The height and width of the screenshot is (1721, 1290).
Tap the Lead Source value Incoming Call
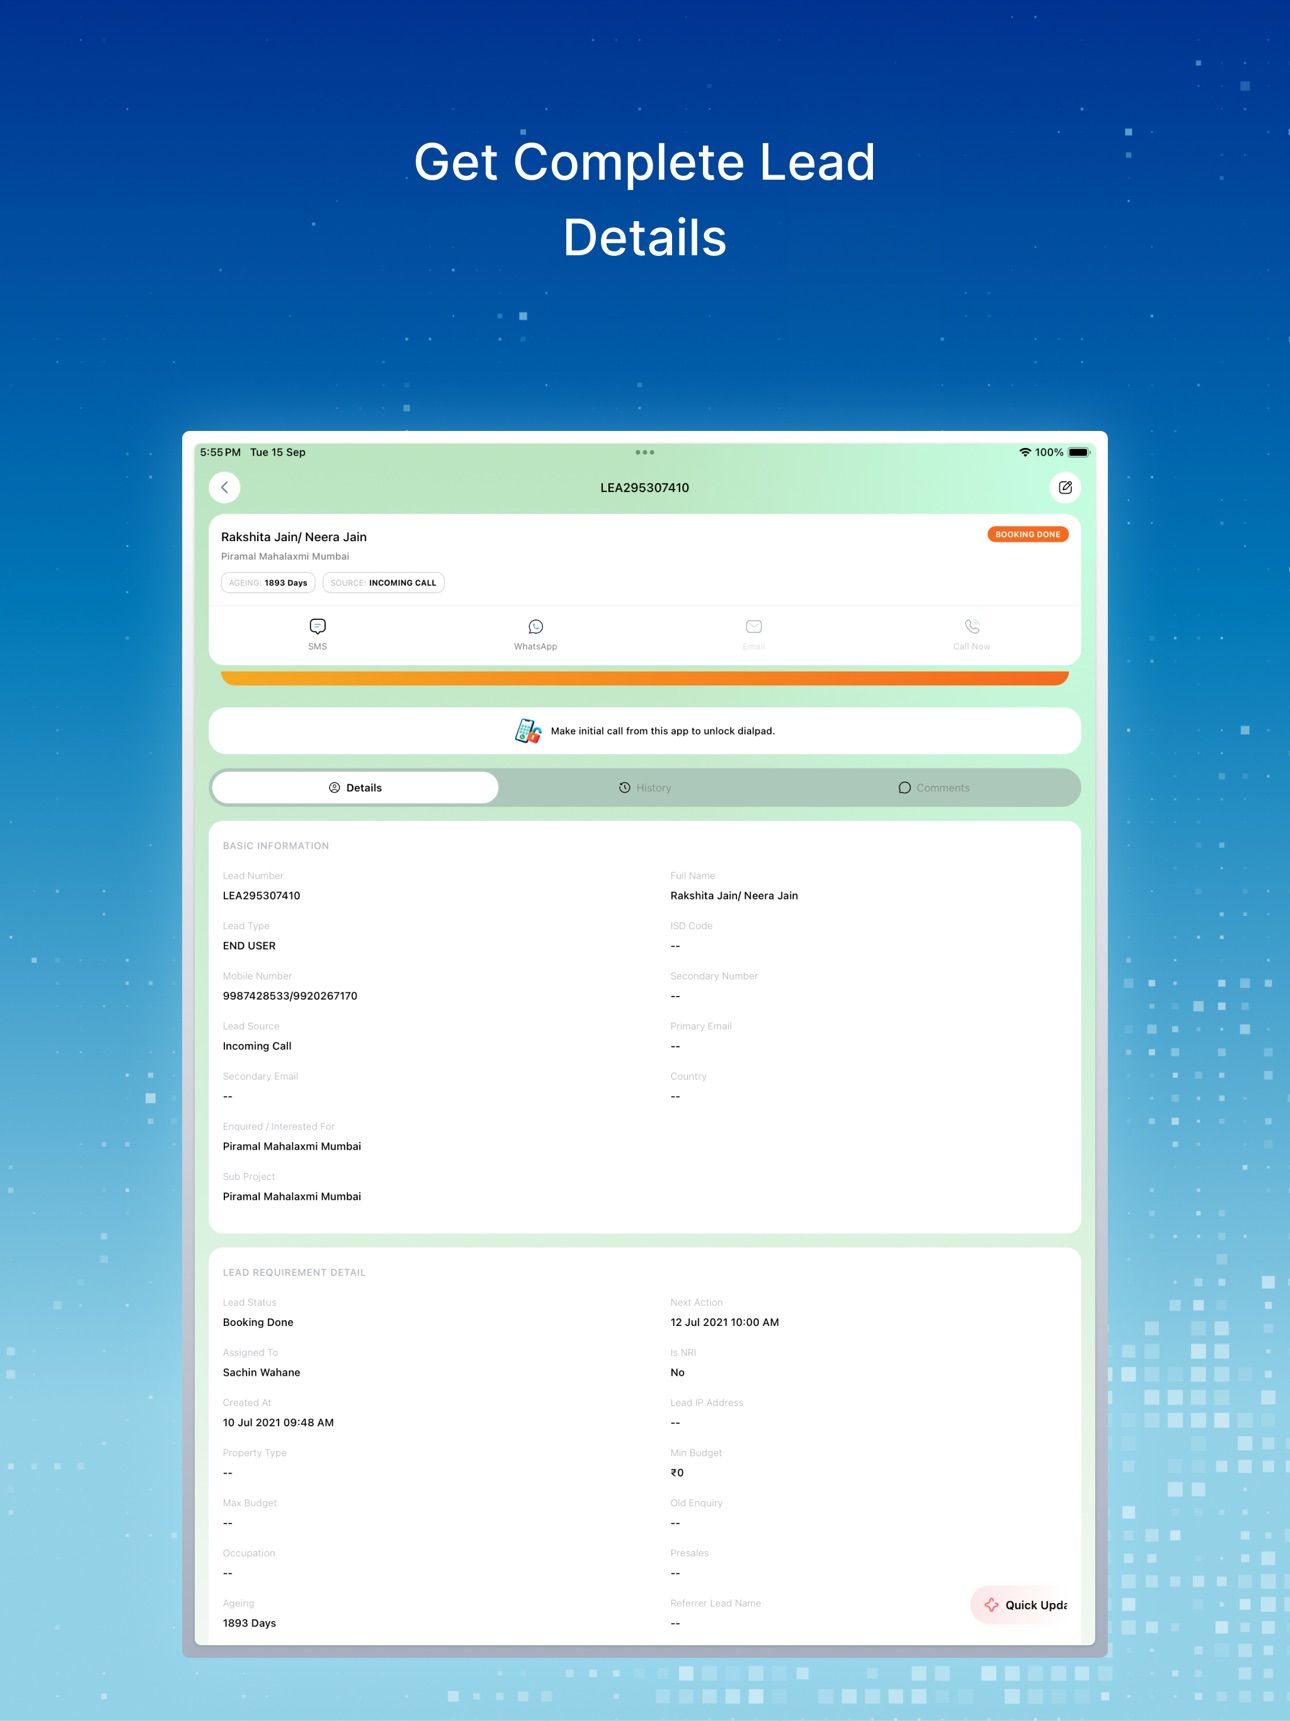tap(257, 1046)
